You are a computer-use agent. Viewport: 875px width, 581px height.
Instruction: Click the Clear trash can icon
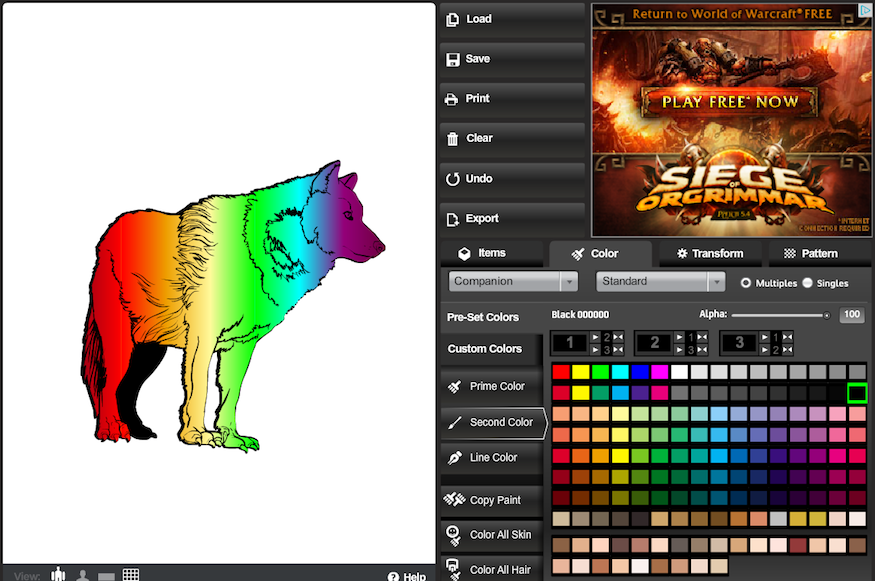coord(453,139)
